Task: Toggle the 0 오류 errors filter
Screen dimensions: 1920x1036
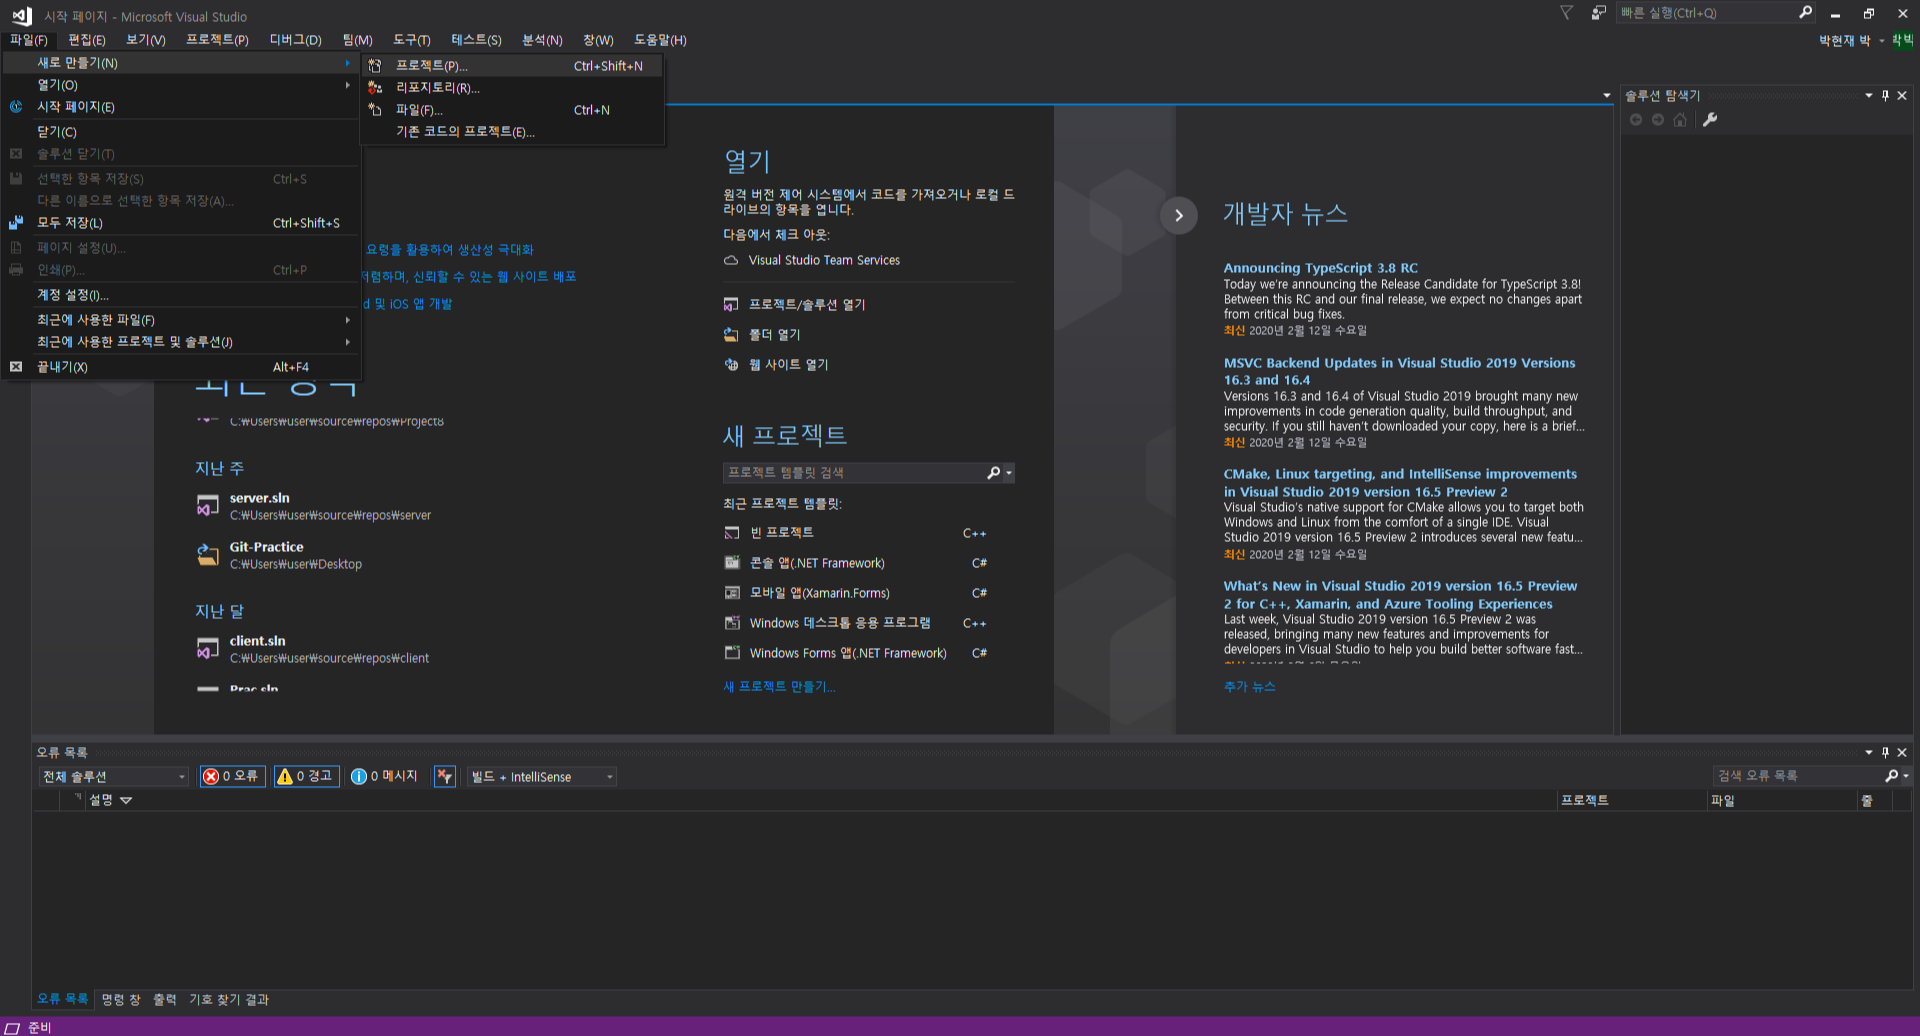Action: (232, 776)
